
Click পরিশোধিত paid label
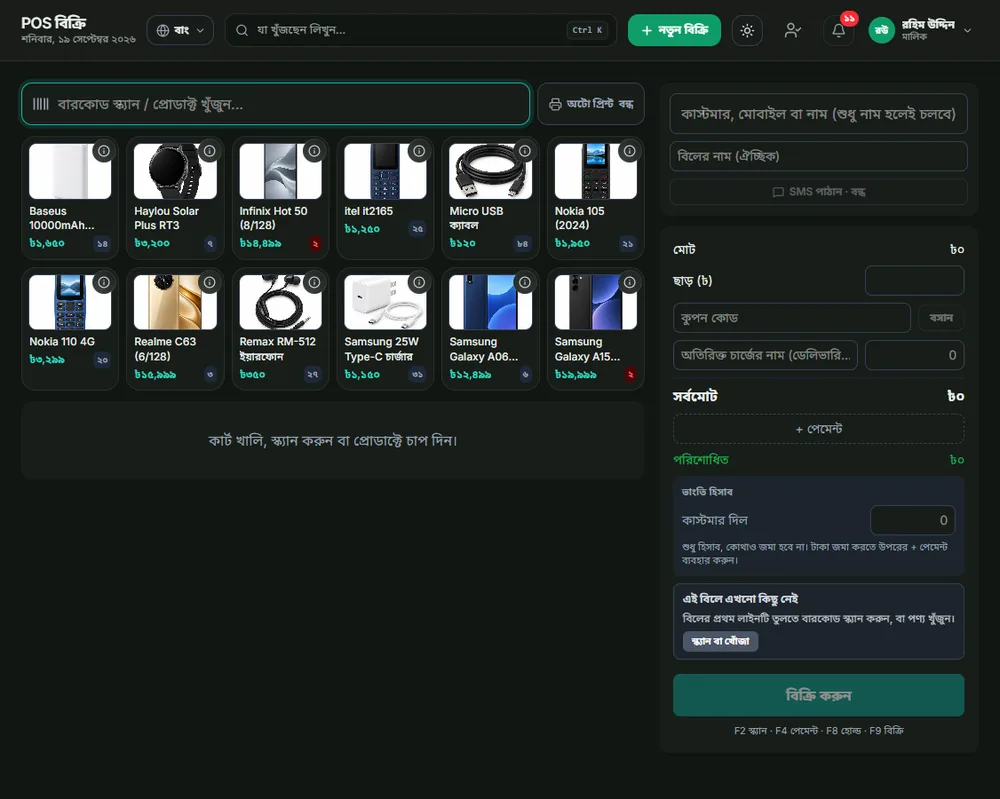(701, 460)
